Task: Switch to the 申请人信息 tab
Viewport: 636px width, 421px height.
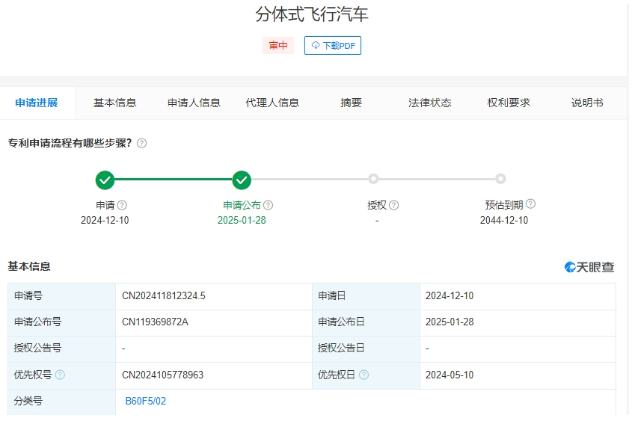Action: coord(193,103)
